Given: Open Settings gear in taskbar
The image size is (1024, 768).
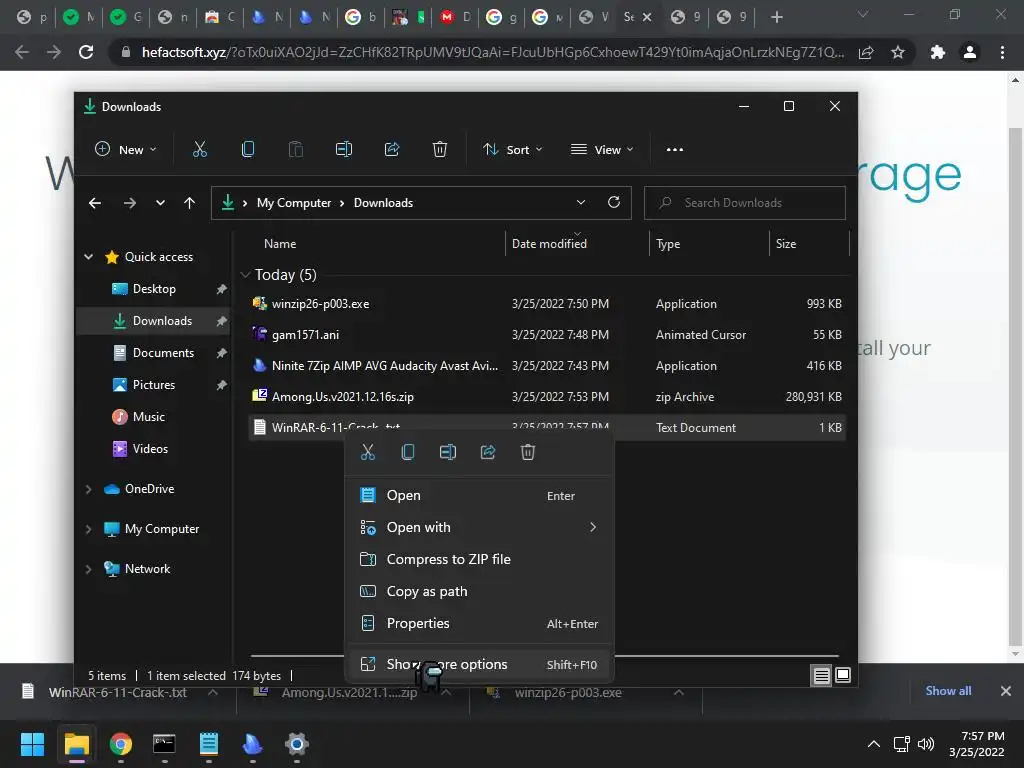Looking at the screenshot, I should click(296, 744).
